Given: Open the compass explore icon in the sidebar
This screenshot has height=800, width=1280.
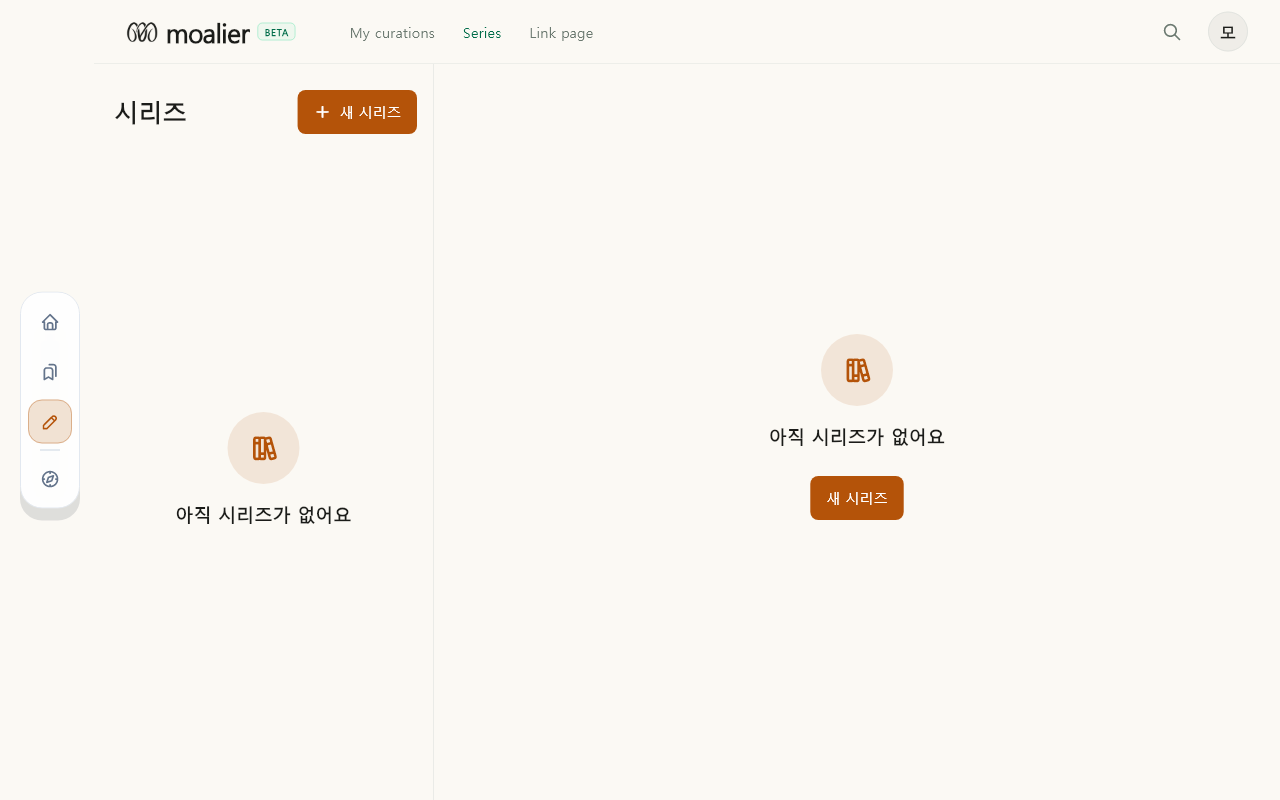Looking at the screenshot, I should tap(50, 479).
